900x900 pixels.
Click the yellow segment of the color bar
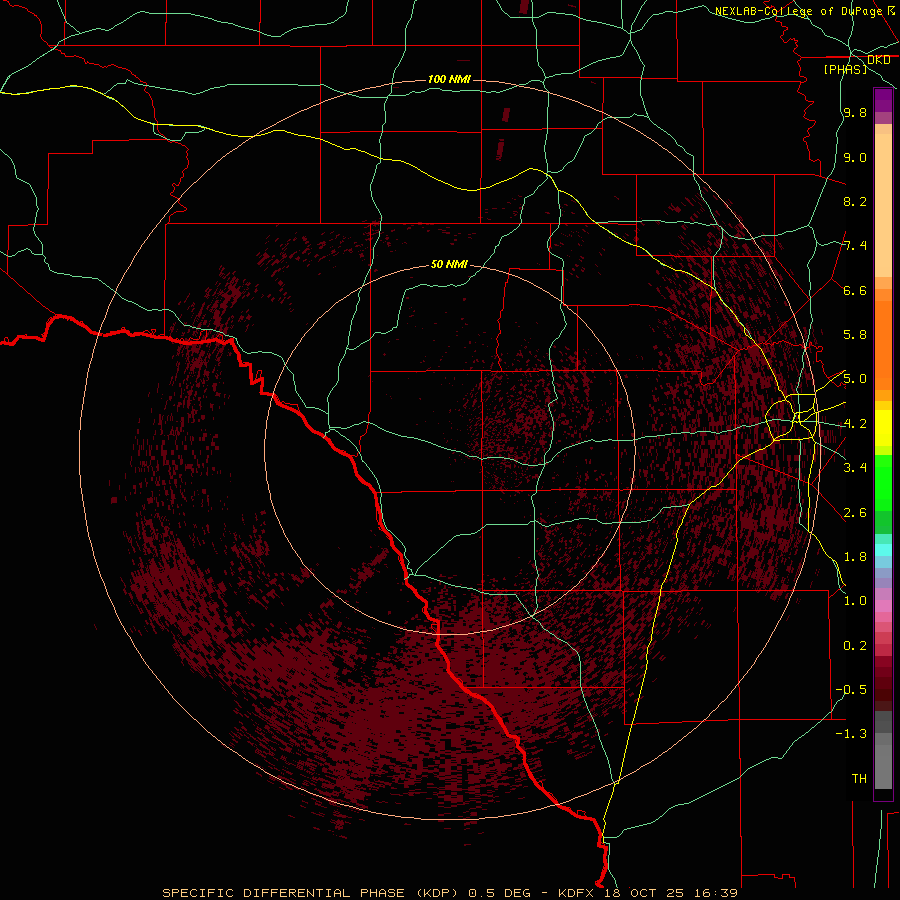pyautogui.click(x=883, y=428)
